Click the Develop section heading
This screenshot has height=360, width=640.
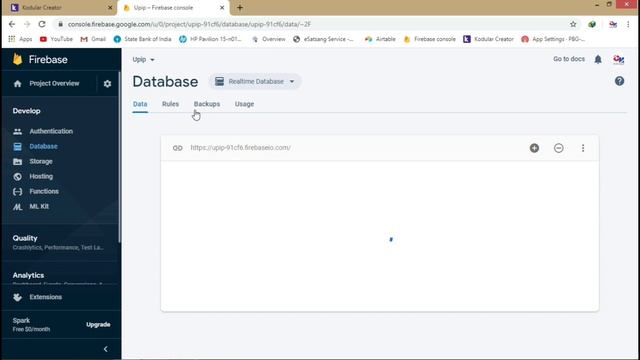[27, 111]
